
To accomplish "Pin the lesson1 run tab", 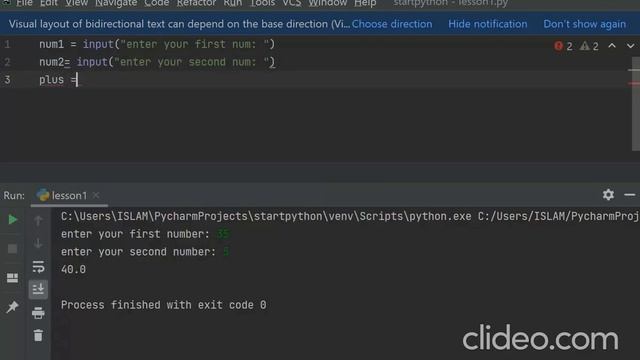I will pyautogui.click(x=12, y=307).
